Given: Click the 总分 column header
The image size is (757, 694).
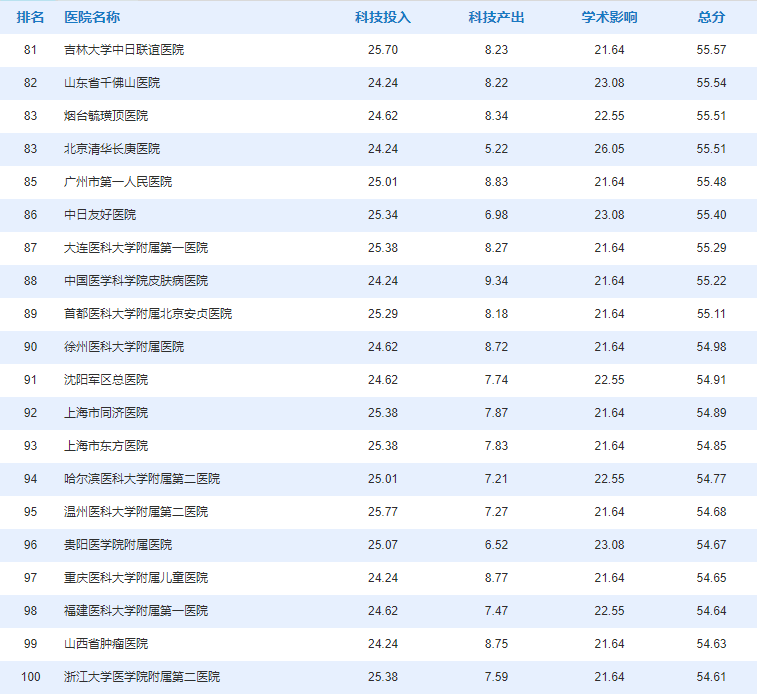Looking at the screenshot, I should point(711,17).
